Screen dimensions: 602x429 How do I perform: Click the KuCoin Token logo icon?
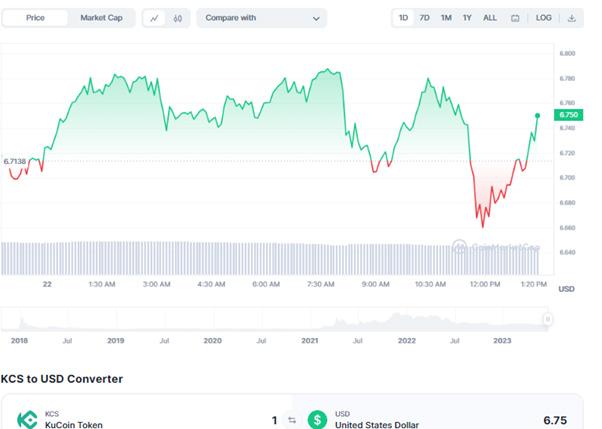(27, 420)
